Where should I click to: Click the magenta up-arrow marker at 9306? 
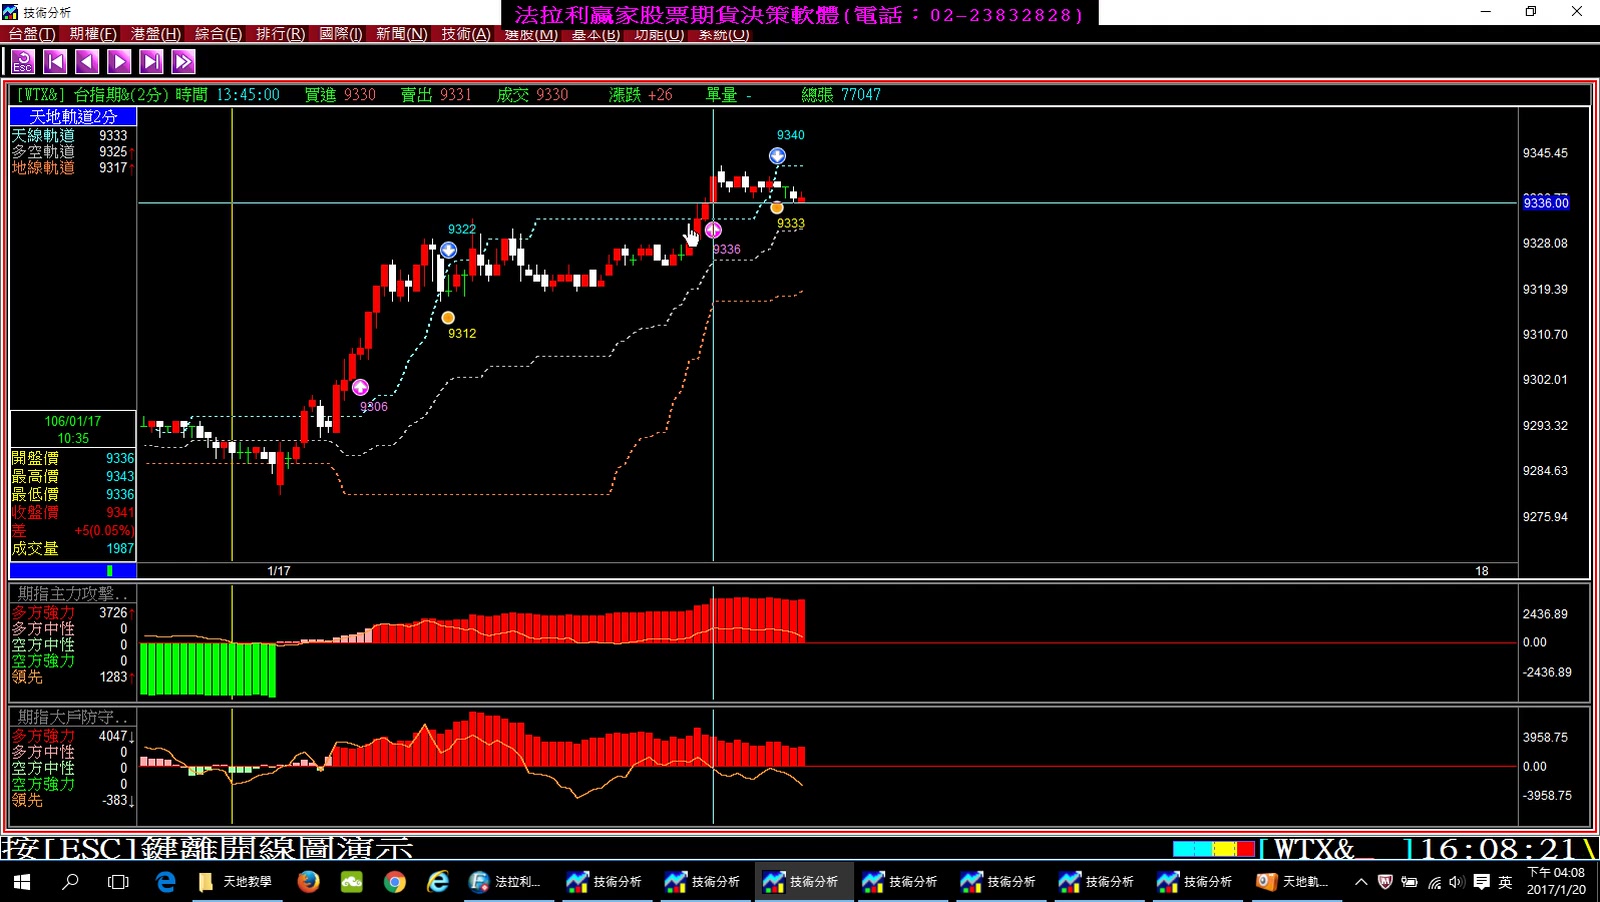coord(360,387)
